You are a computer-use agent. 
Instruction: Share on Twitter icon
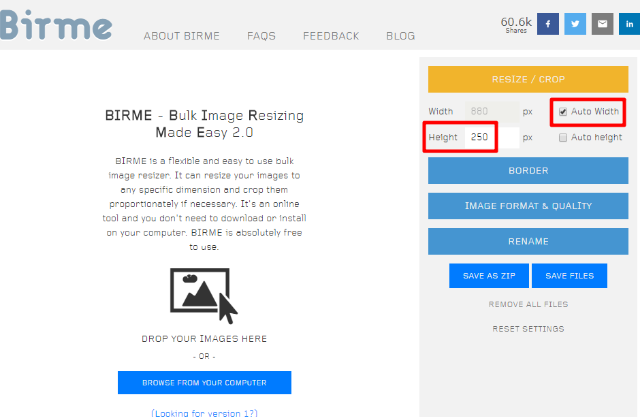coord(575,24)
